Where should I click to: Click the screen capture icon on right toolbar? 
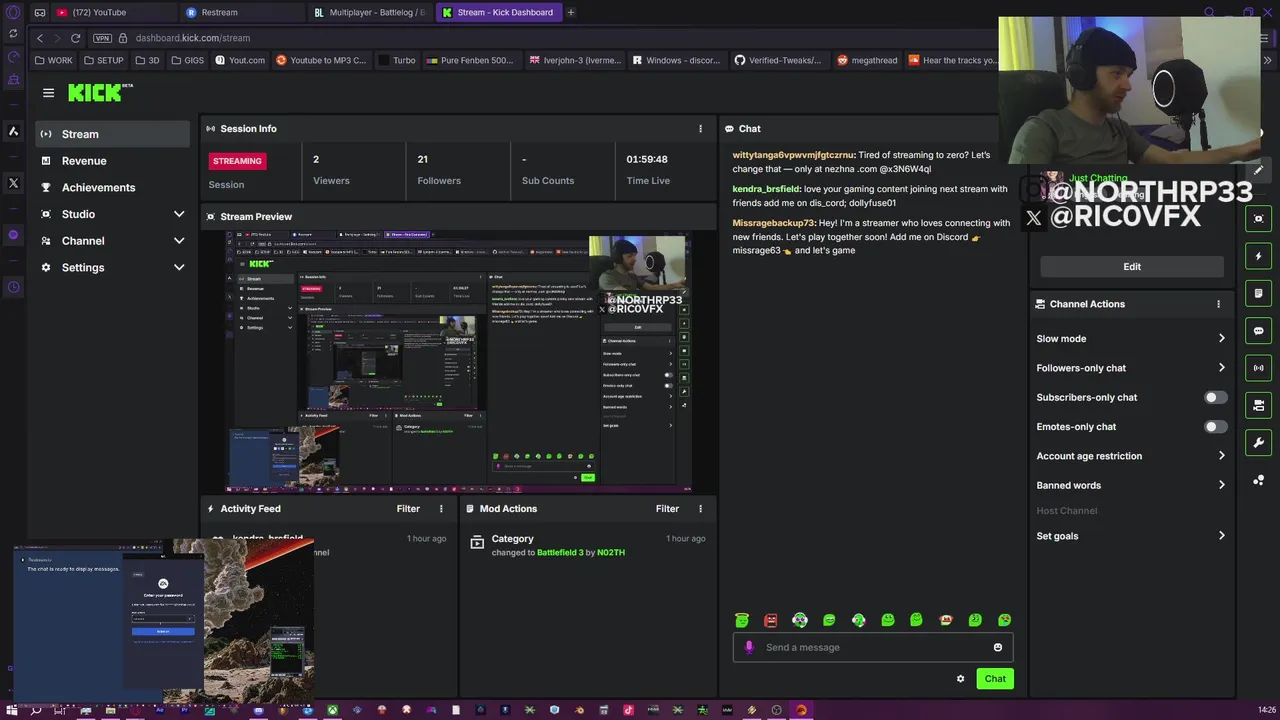click(1258, 218)
